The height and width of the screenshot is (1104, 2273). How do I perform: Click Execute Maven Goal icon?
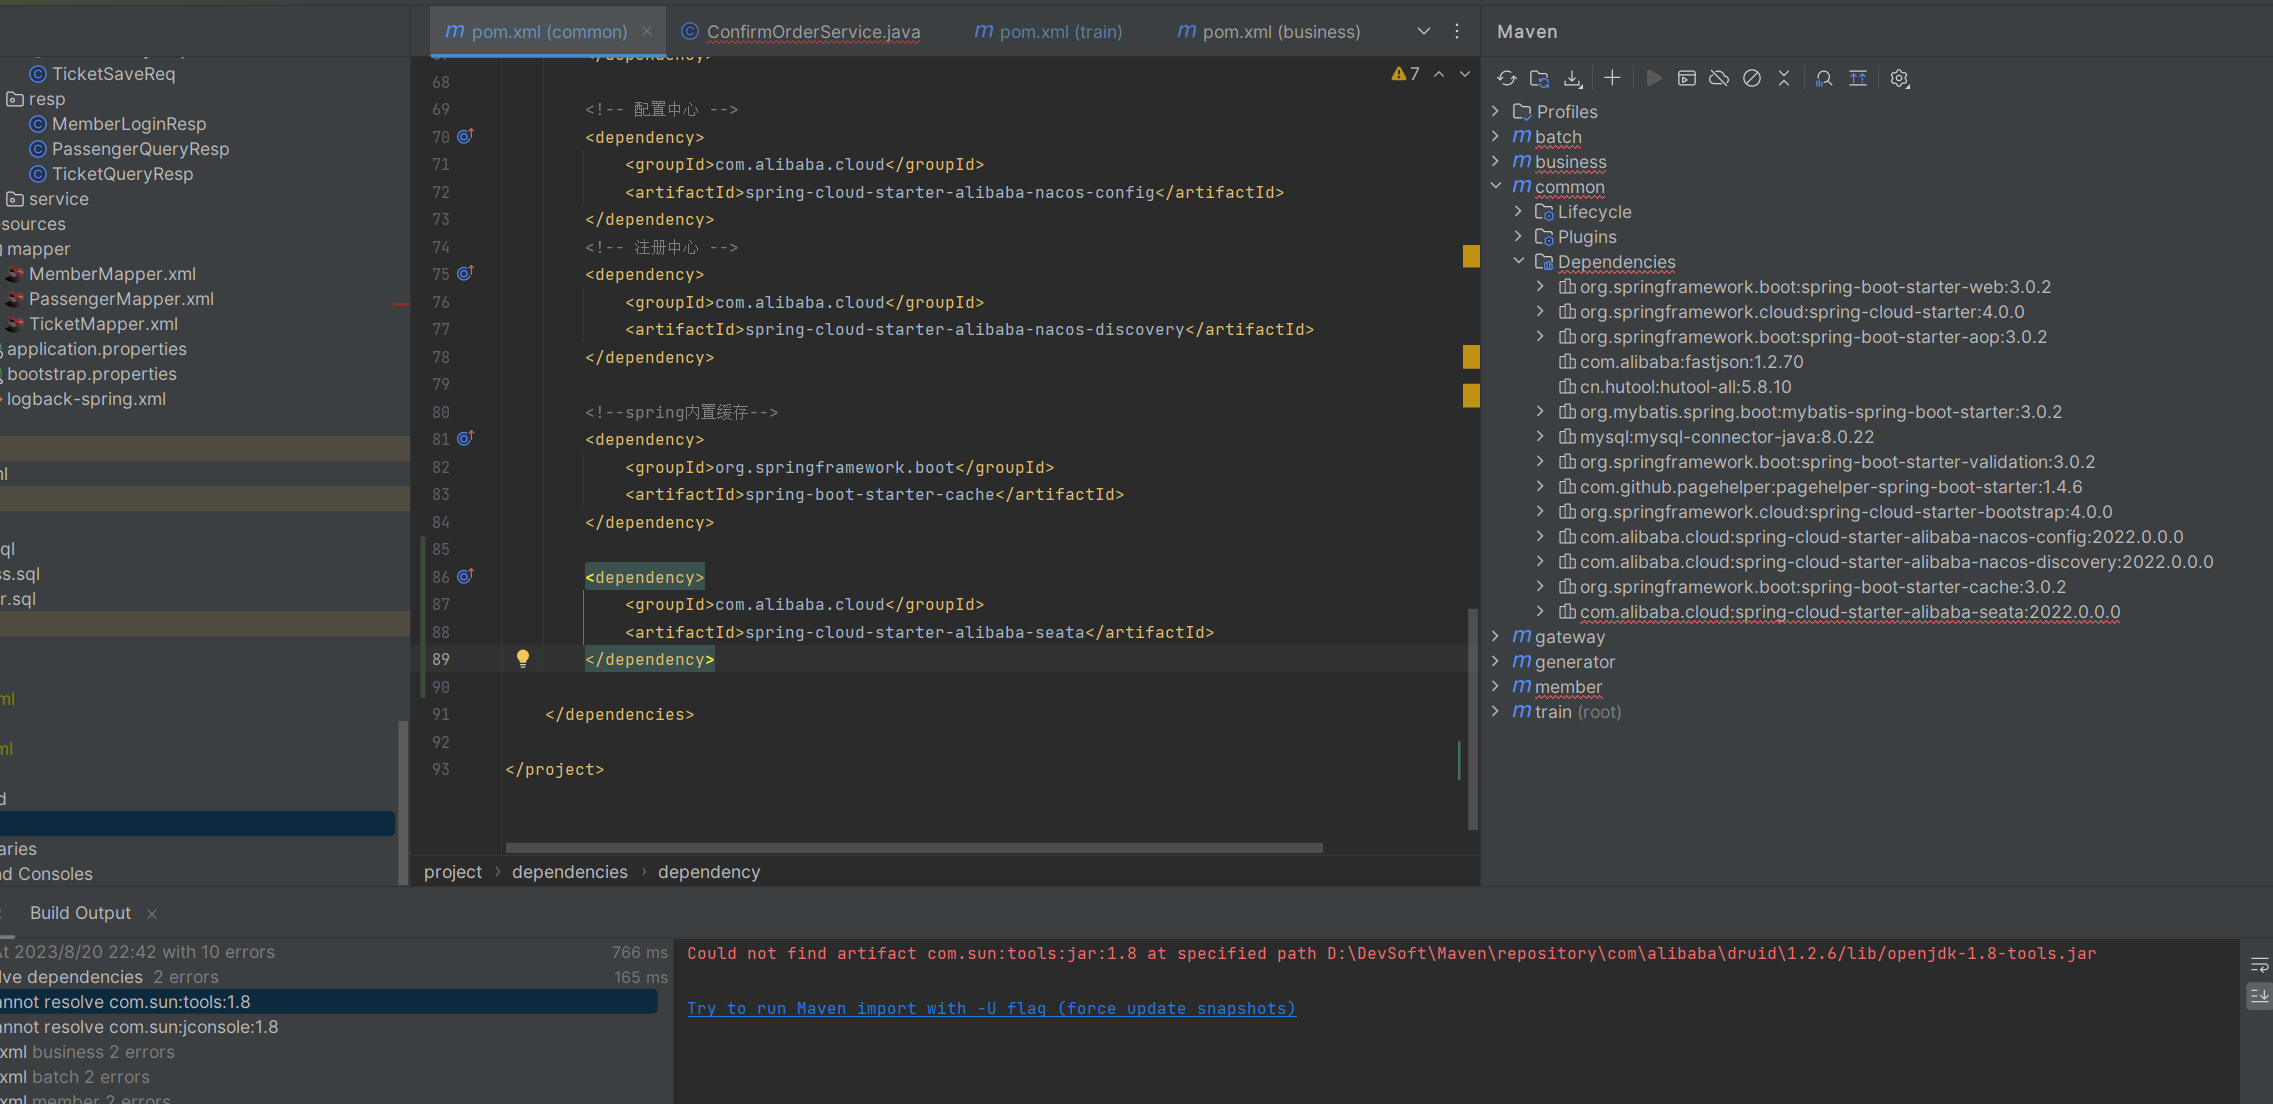(x=1687, y=78)
